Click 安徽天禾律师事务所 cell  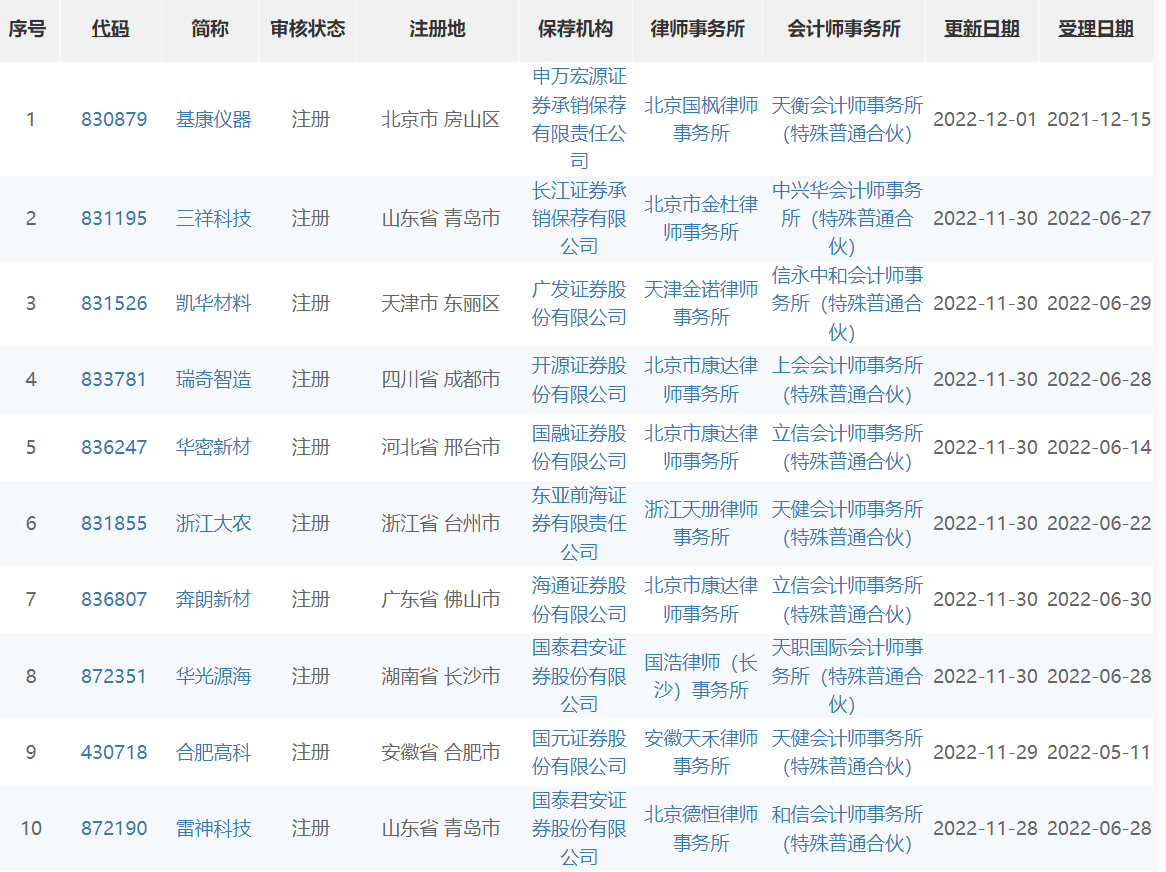point(701,752)
